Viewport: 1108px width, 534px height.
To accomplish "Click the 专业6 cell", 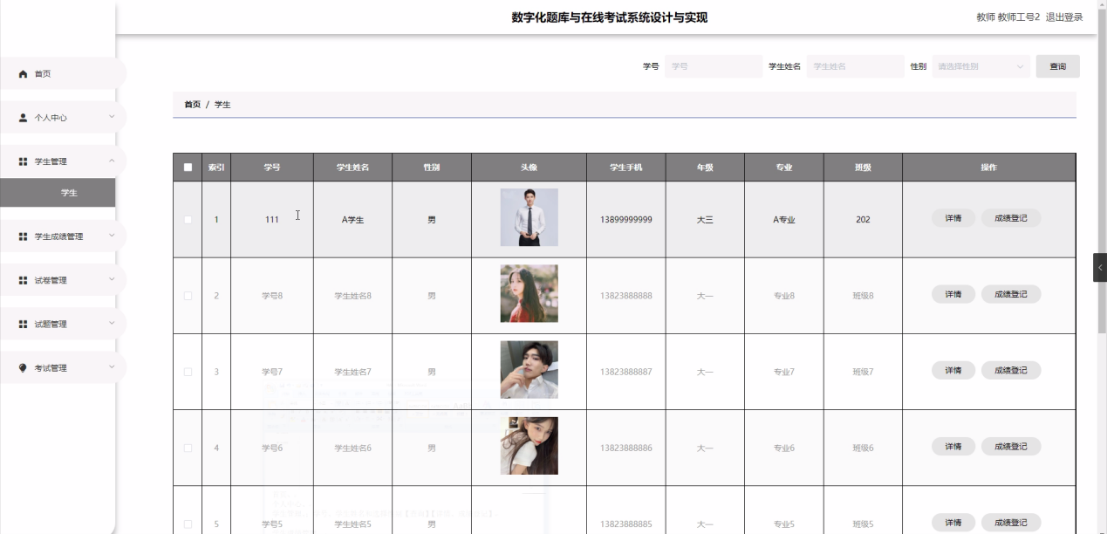I will coord(784,448).
